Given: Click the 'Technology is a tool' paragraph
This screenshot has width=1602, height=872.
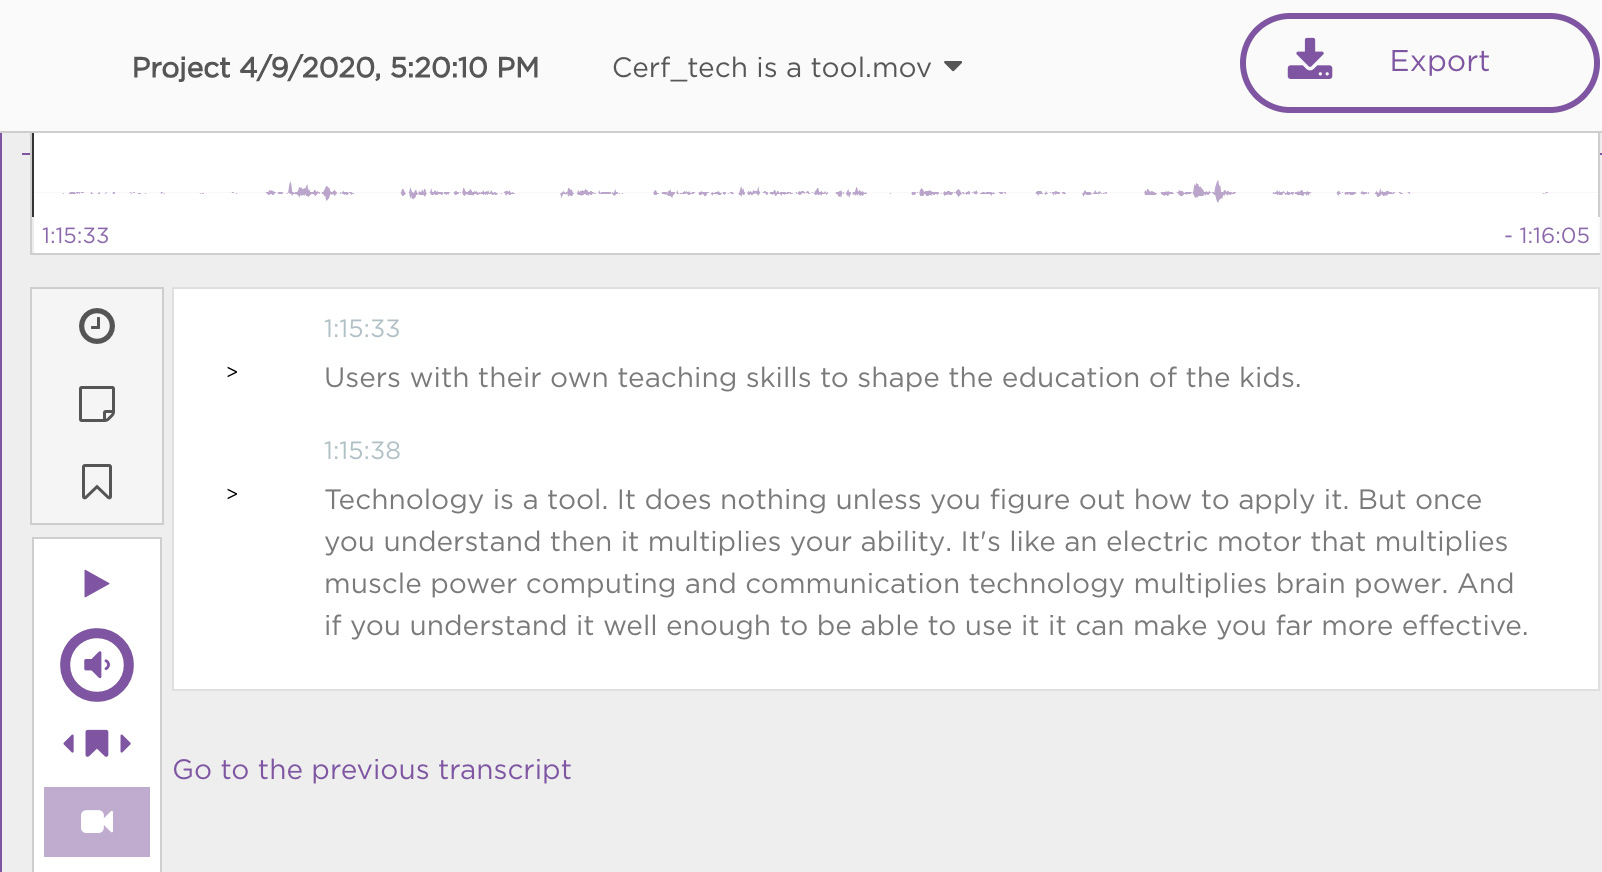Looking at the screenshot, I should (x=926, y=562).
